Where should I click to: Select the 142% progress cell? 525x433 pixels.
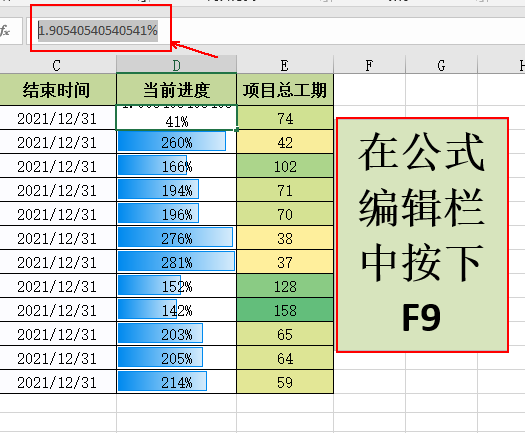176,310
